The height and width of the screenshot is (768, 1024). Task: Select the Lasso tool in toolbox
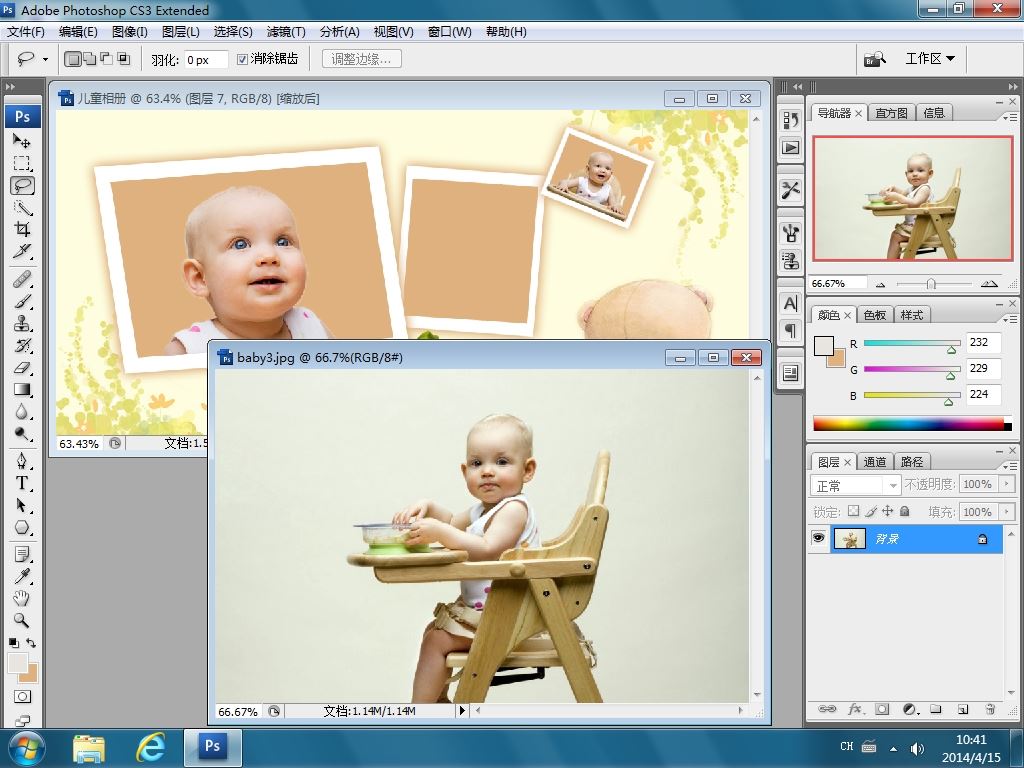click(x=22, y=185)
